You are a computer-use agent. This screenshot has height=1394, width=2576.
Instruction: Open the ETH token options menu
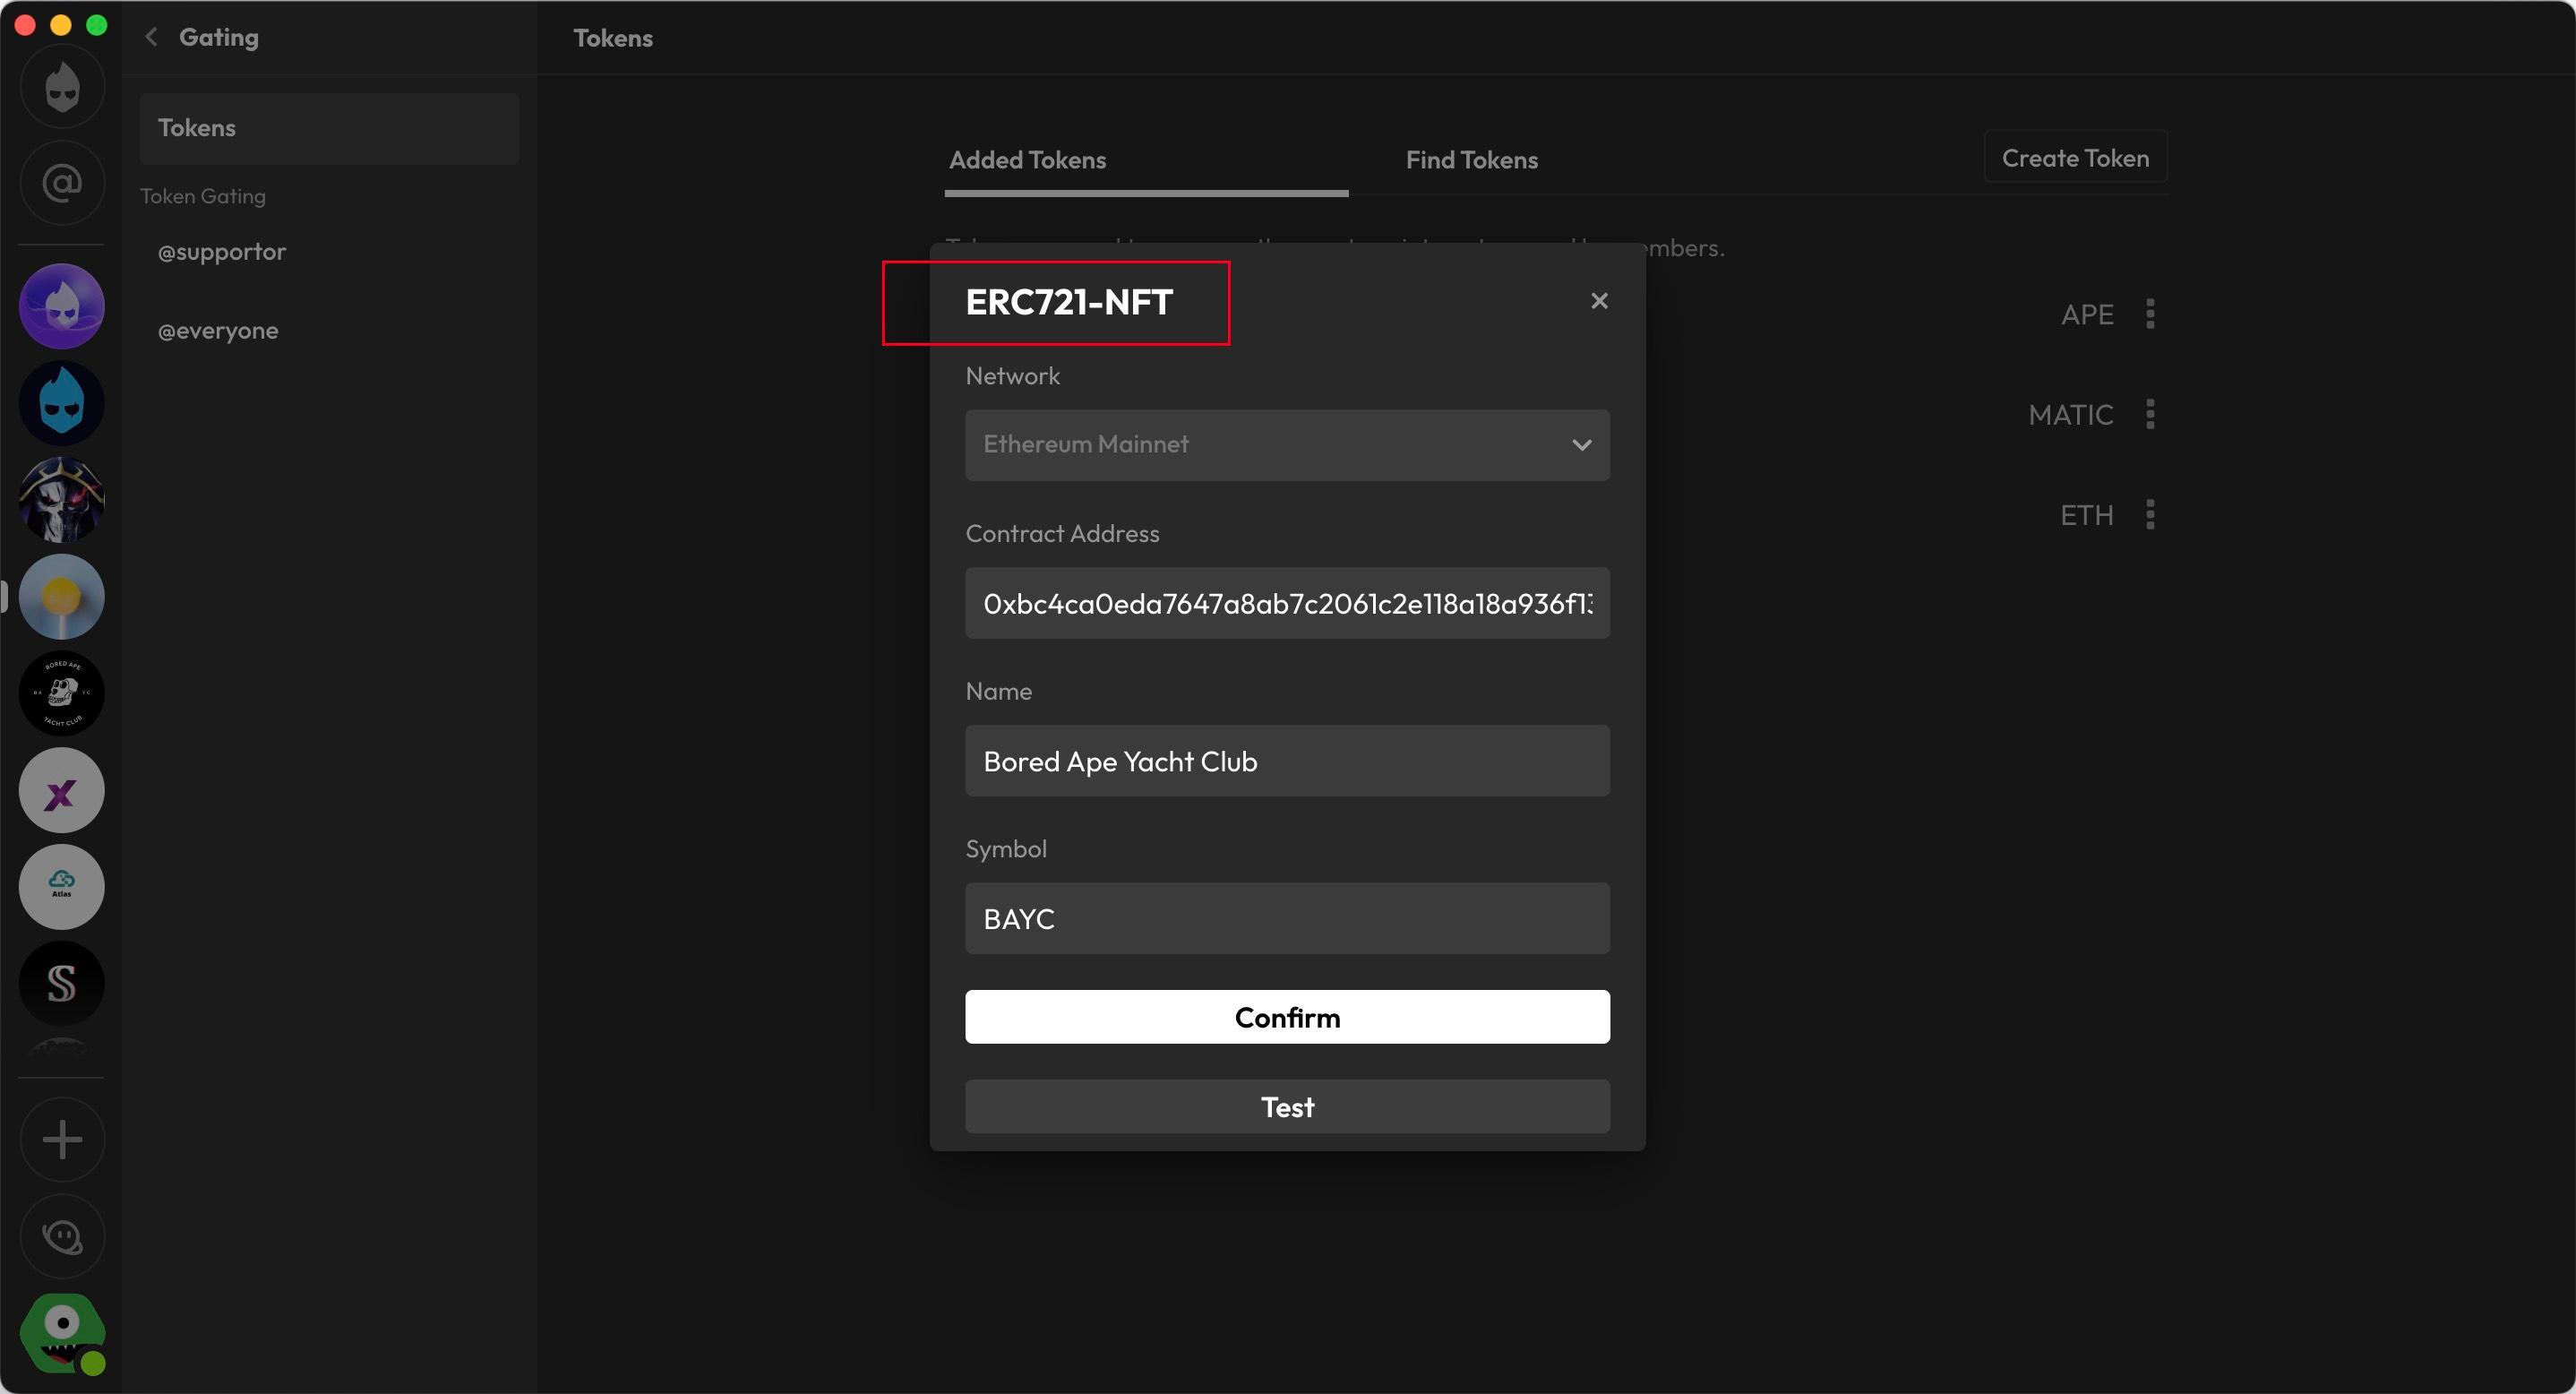point(2150,514)
